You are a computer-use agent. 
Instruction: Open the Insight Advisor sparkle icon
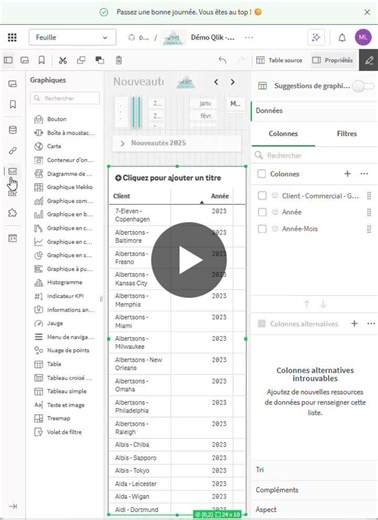(x=316, y=37)
